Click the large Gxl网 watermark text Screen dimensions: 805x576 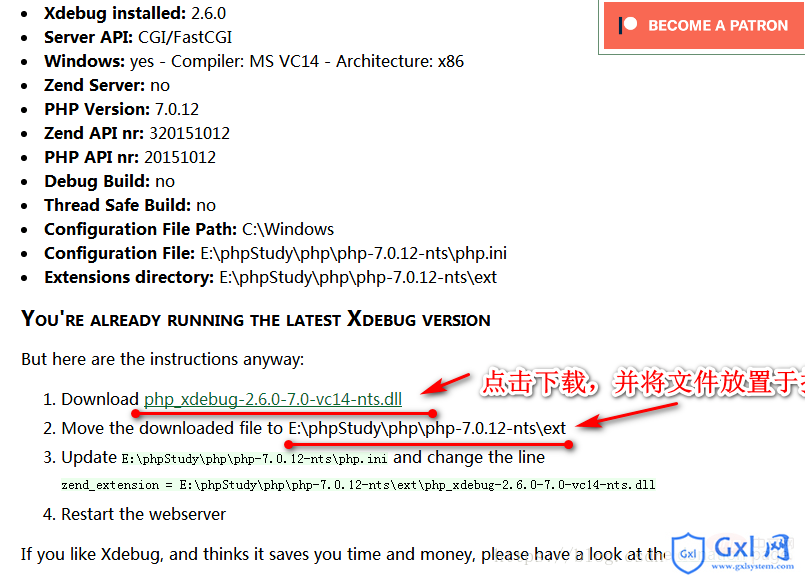(x=752, y=547)
